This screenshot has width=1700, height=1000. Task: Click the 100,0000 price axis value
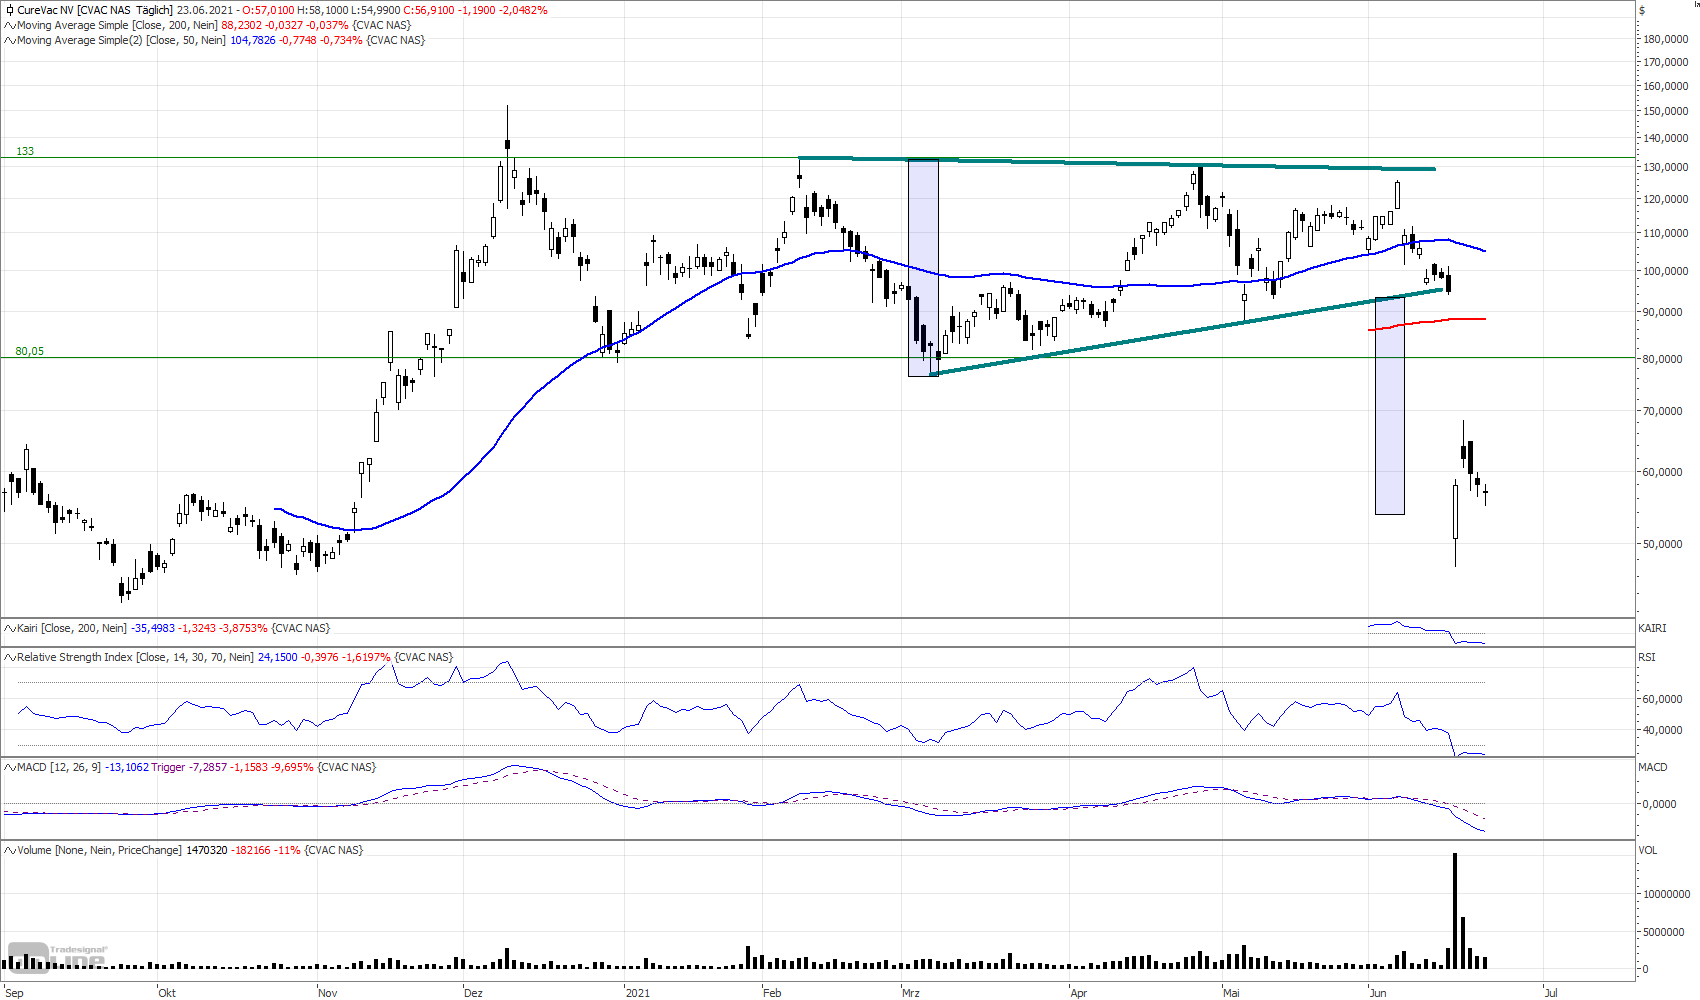tap(1666, 271)
